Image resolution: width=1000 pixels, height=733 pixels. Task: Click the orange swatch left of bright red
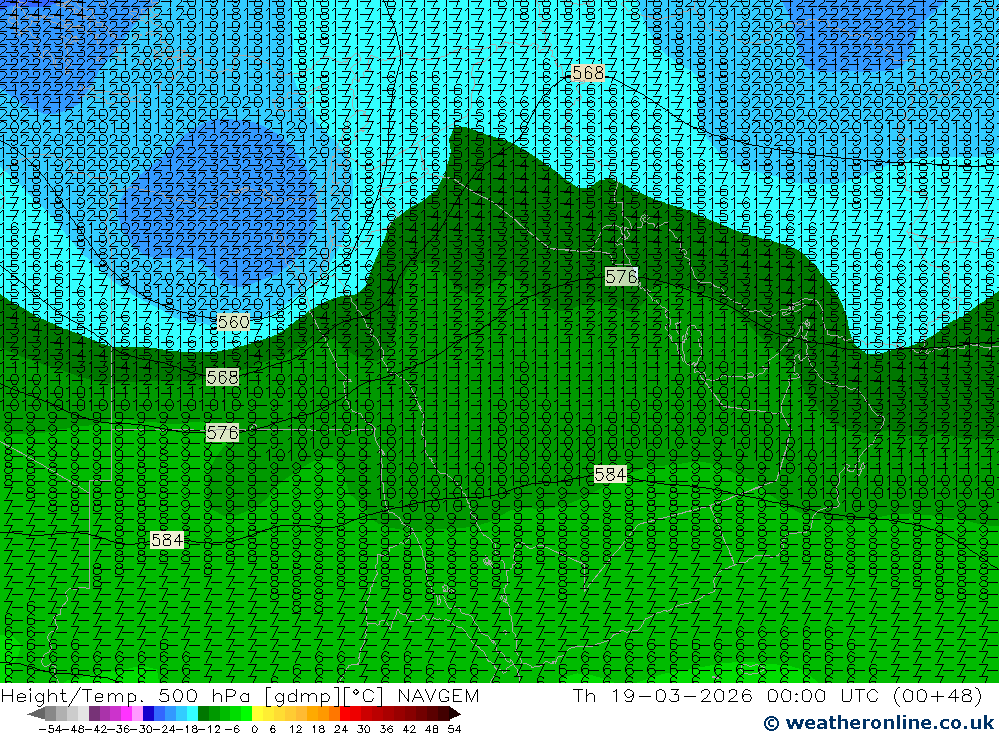[x=334, y=714]
